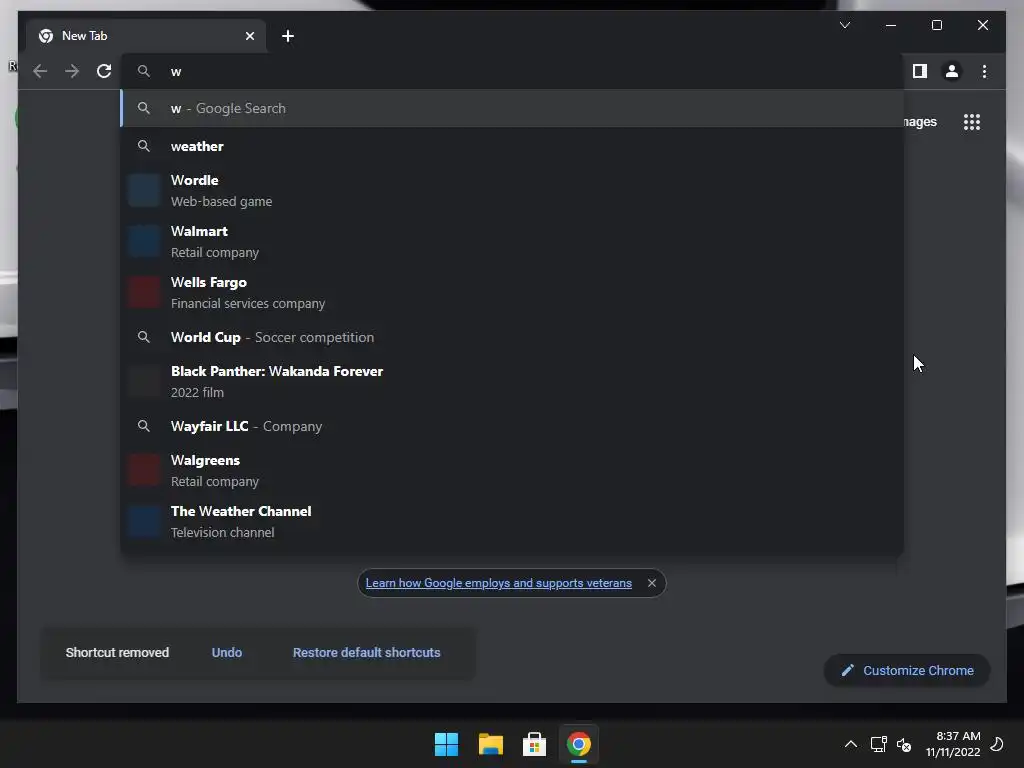Click the browser Back arrow
The width and height of the screenshot is (1024, 768).
tap(40, 71)
